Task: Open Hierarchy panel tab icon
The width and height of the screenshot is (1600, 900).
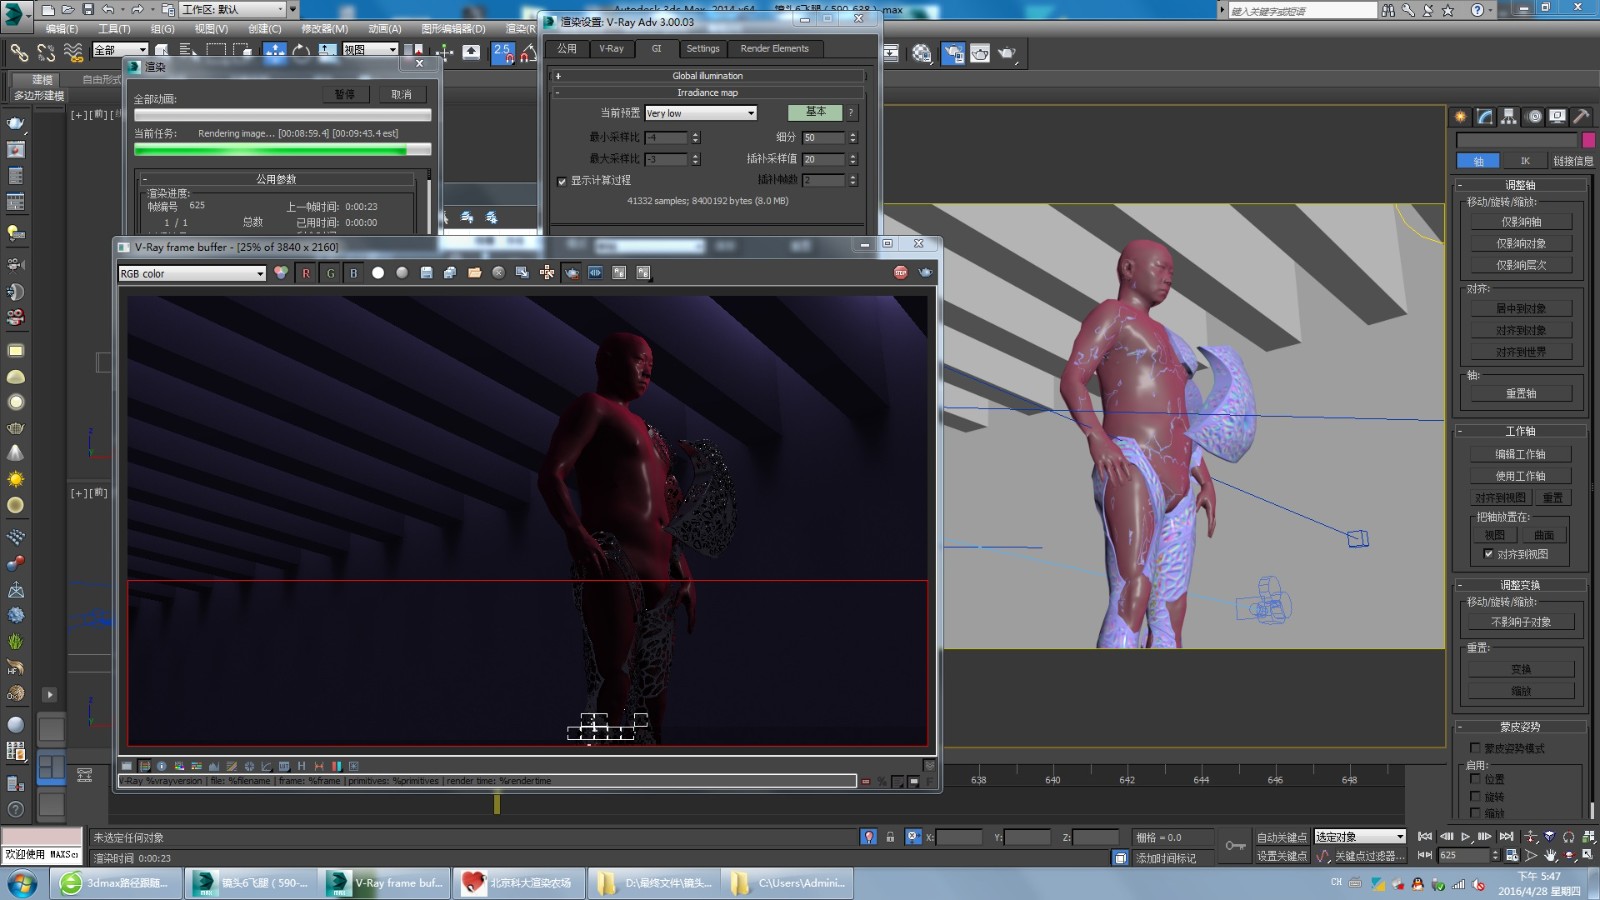Action: [x=1509, y=116]
